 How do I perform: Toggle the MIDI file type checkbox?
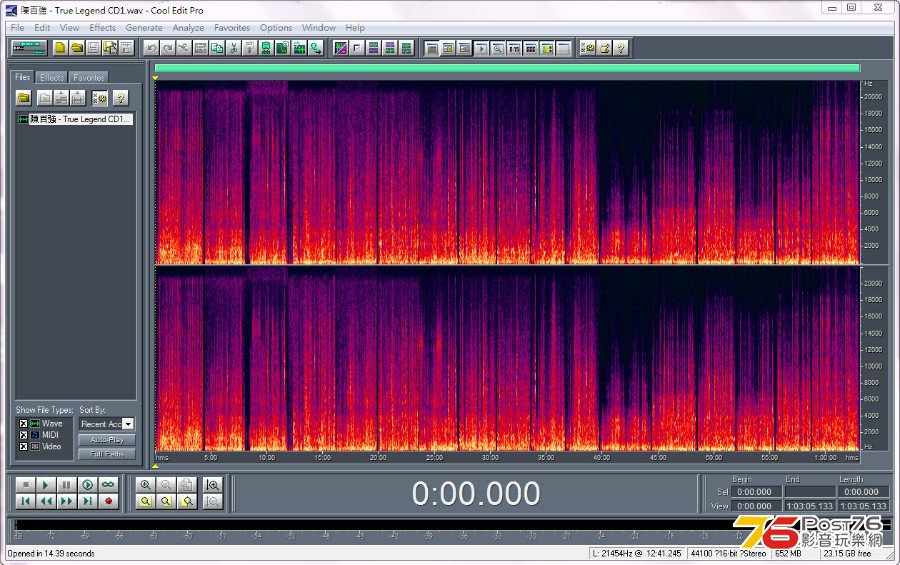pos(24,435)
